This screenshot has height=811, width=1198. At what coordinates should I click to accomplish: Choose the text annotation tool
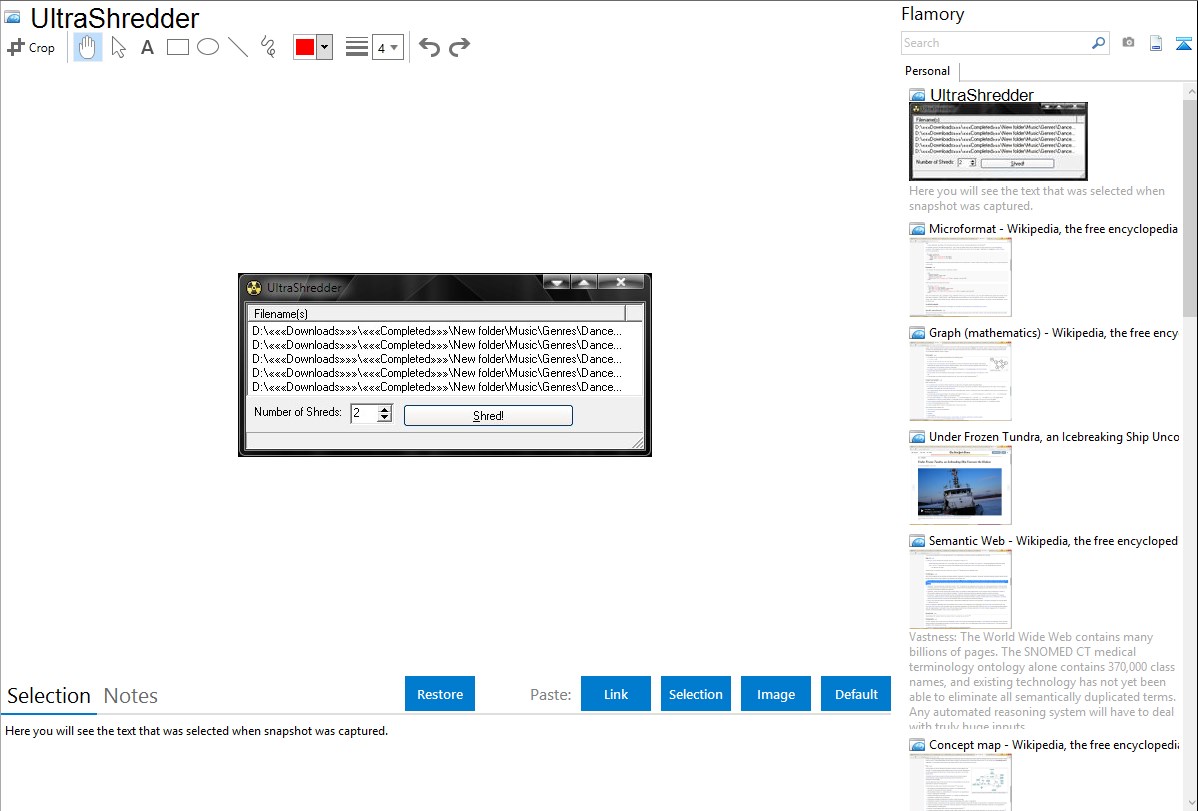[x=147, y=47]
